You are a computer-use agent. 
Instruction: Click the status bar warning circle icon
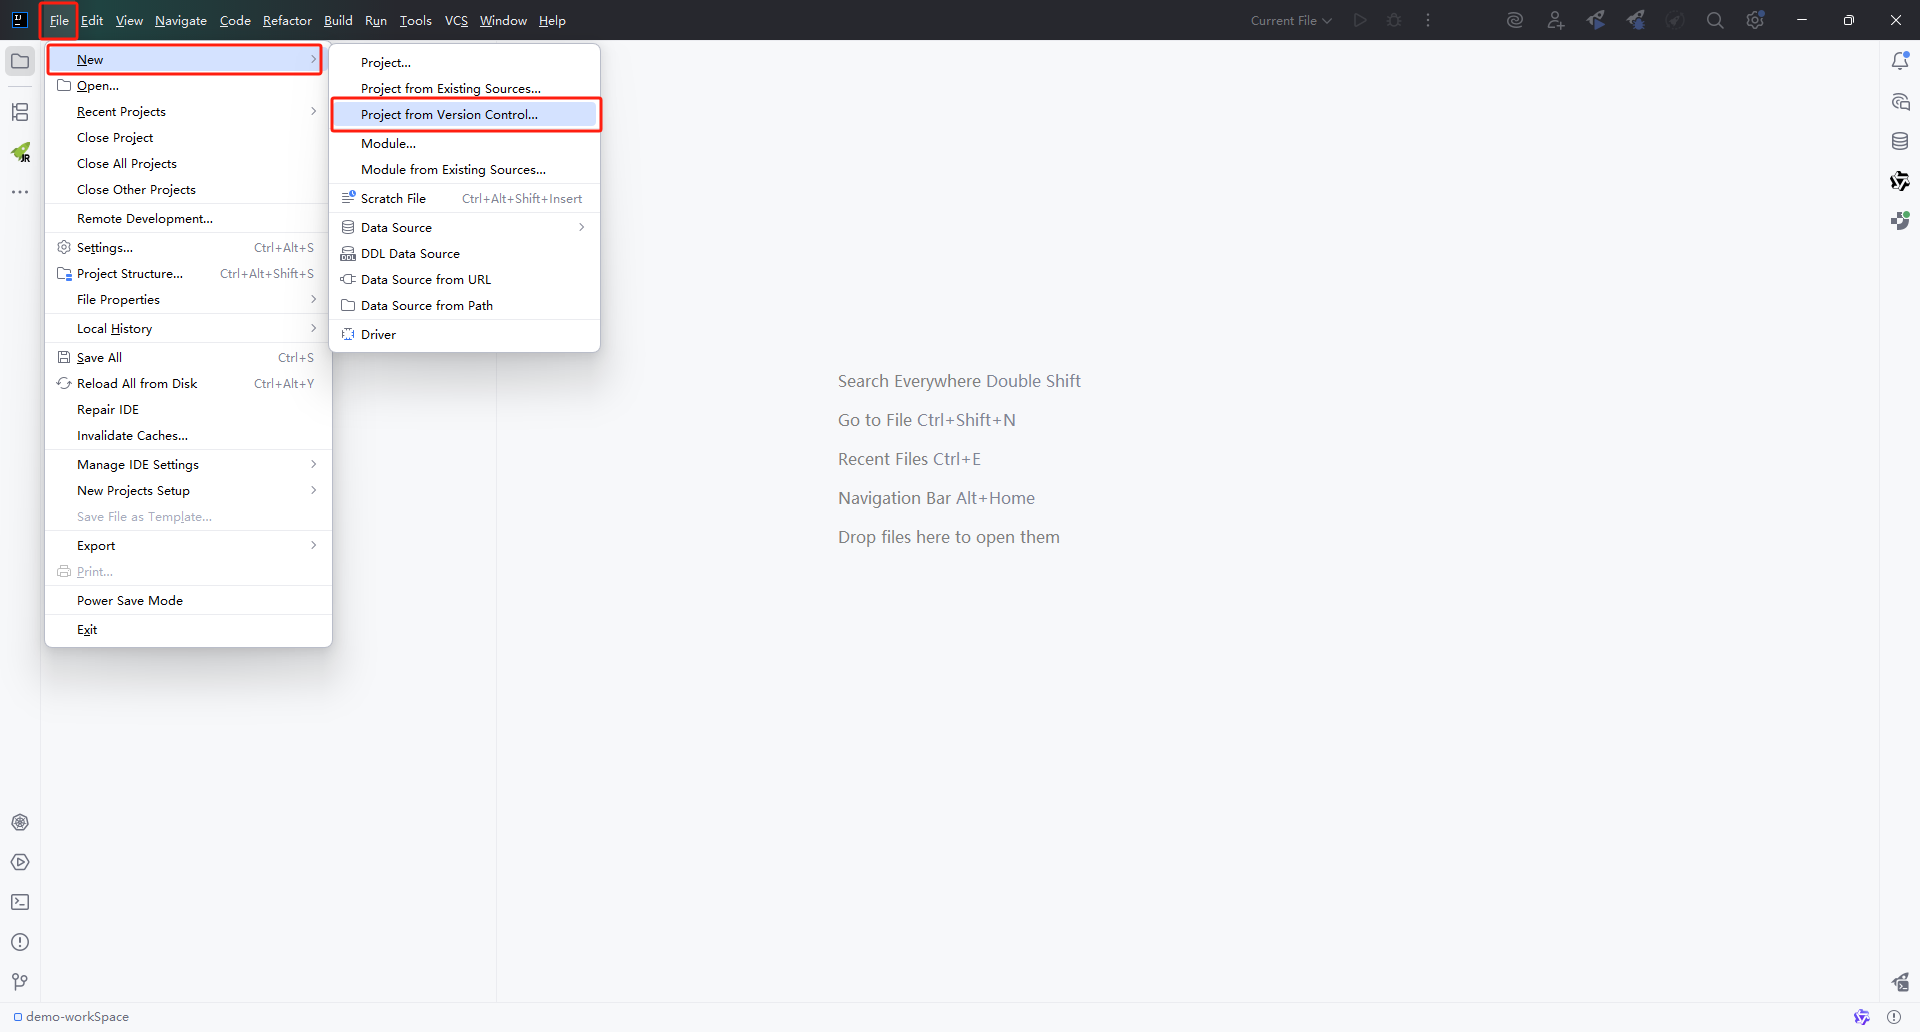[1894, 1017]
